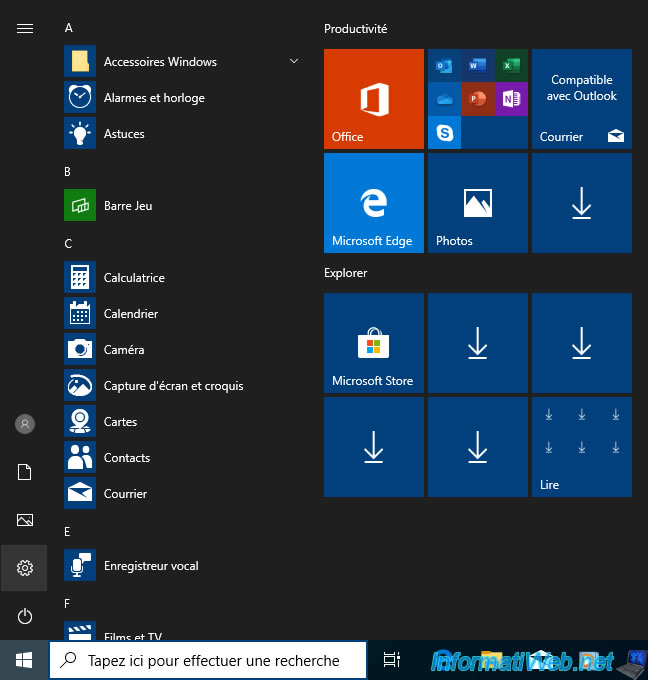
Task: Click the taskbar search box
Action: click(x=208, y=660)
